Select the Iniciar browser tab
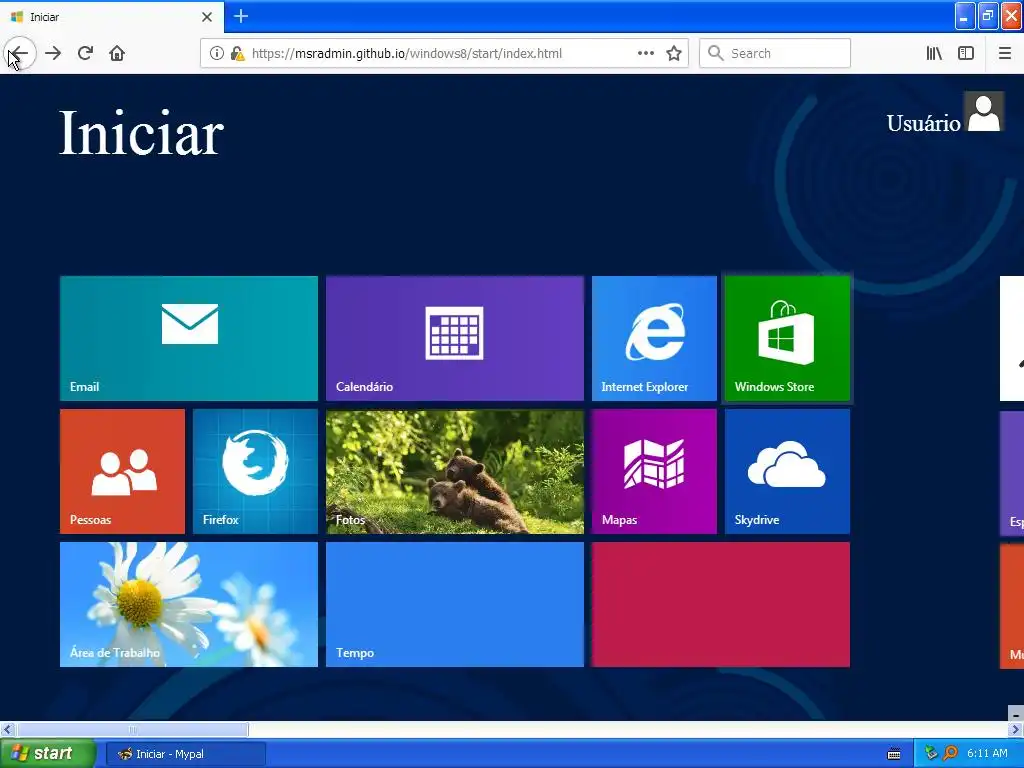The image size is (1024, 768). coord(111,17)
